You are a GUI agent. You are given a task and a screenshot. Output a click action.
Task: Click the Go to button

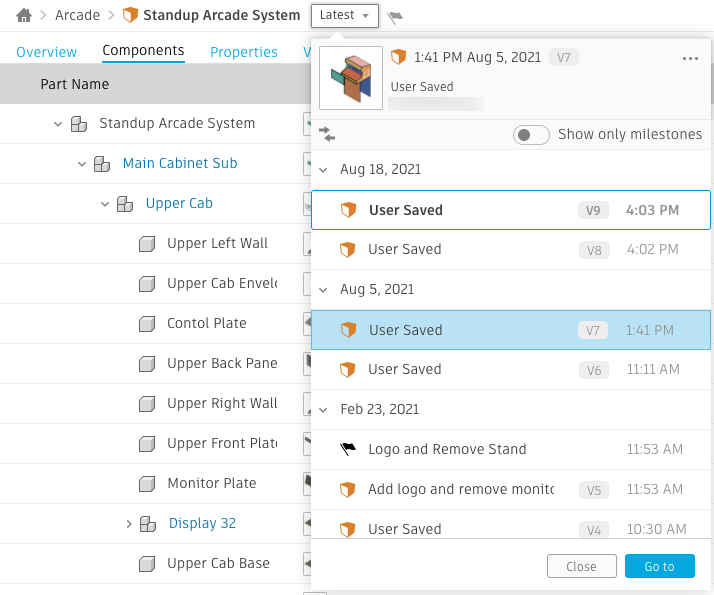tap(659, 566)
